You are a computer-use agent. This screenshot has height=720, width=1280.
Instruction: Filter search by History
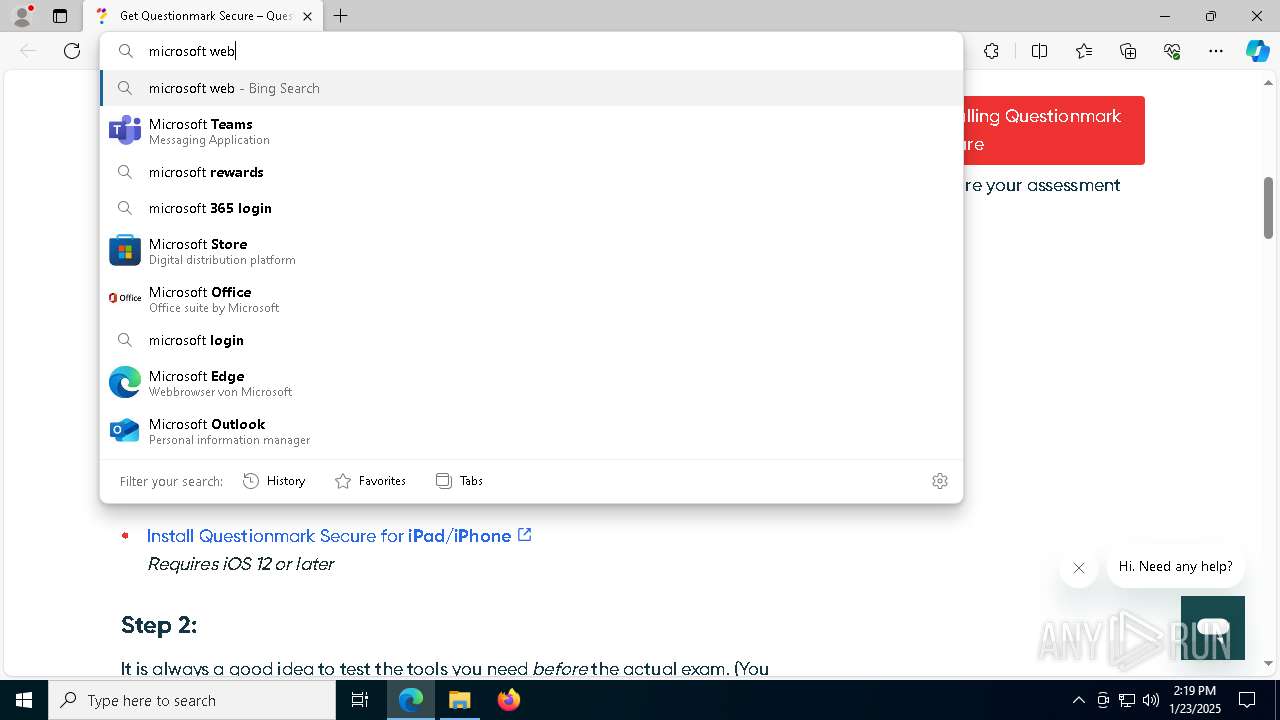point(274,481)
